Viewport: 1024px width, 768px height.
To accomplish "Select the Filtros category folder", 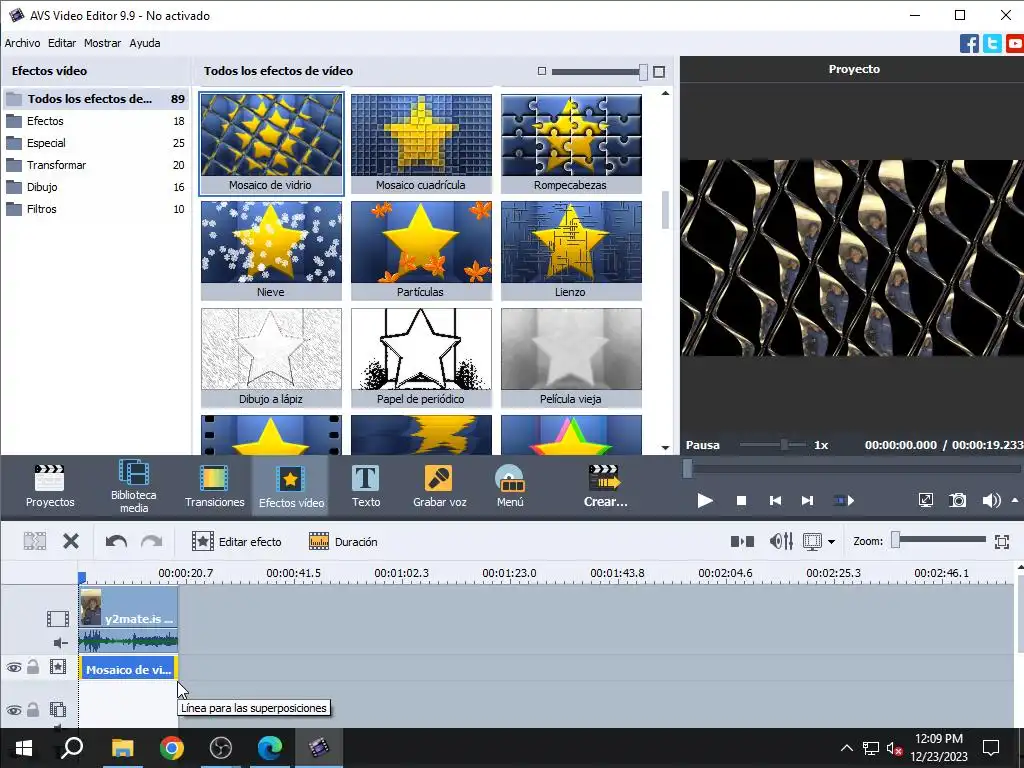I will pyautogui.click(x=95, y=209).
